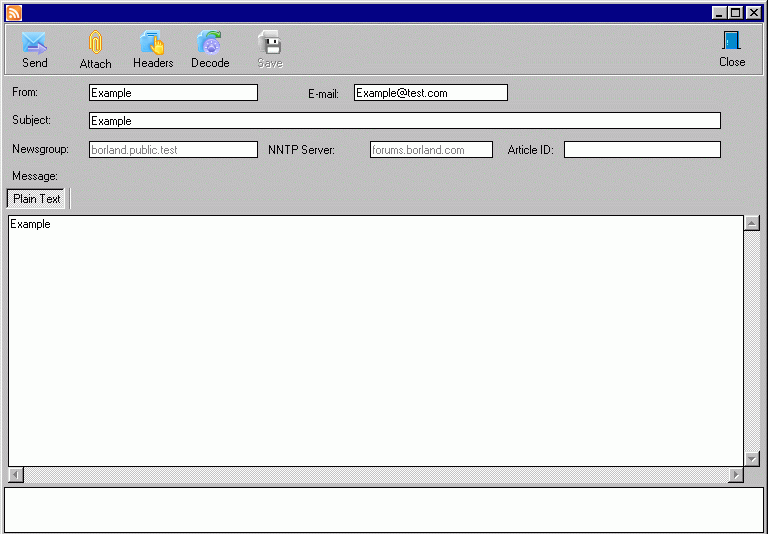
Task: Click inside the message body text area
Action: click(376, 341)
